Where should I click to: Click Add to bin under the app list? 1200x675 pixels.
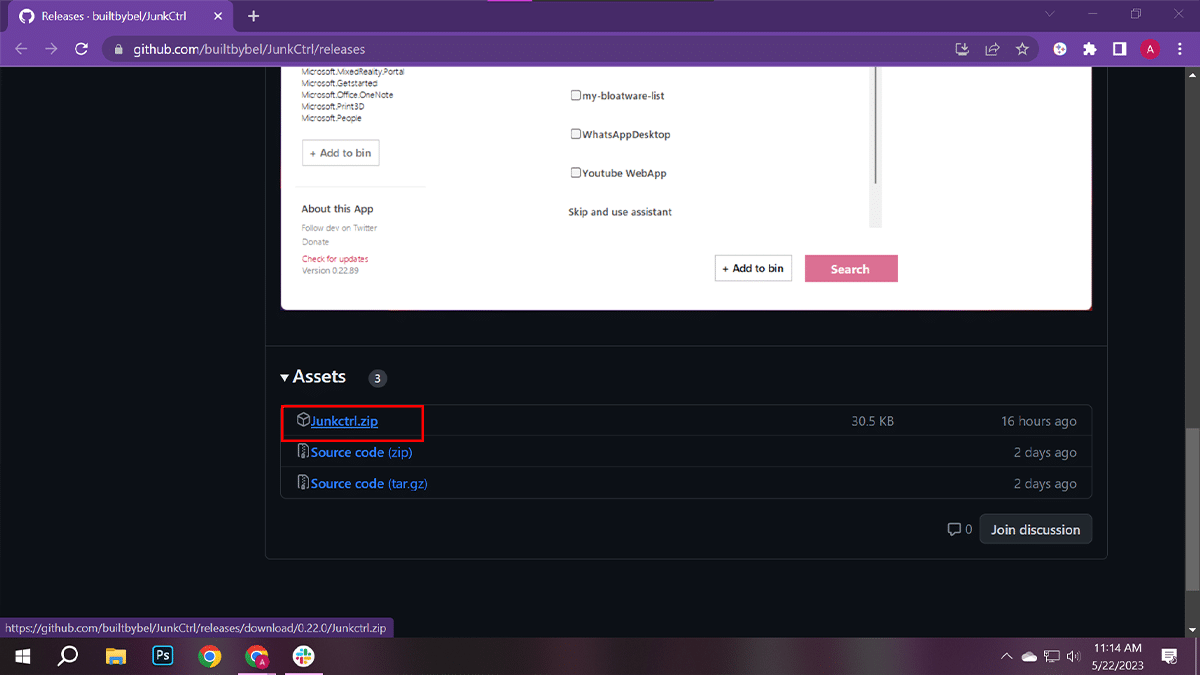[341, 153]
